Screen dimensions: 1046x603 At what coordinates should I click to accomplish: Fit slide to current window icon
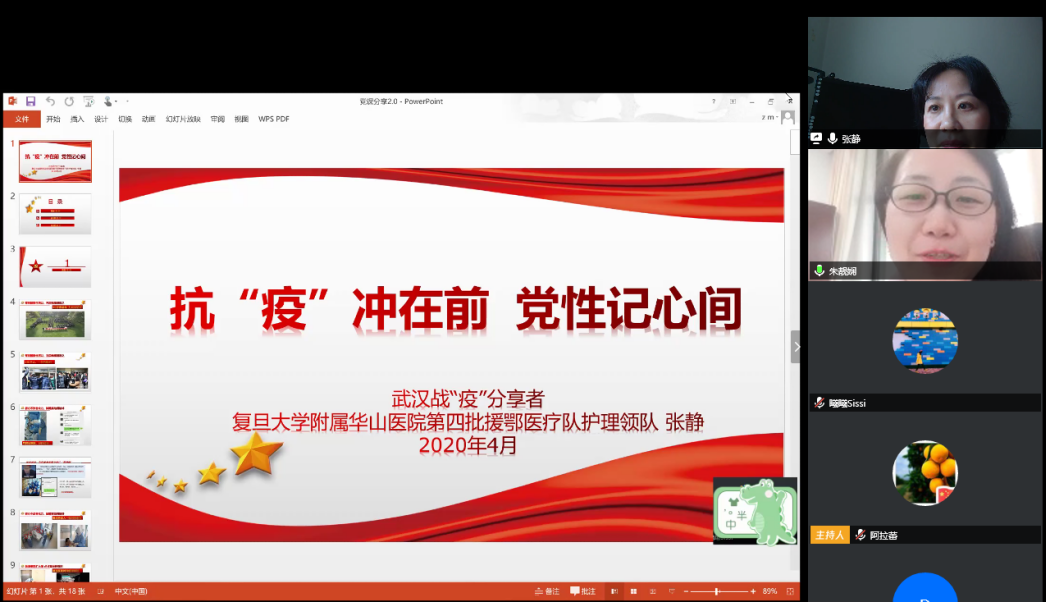(x=791, y=592)
